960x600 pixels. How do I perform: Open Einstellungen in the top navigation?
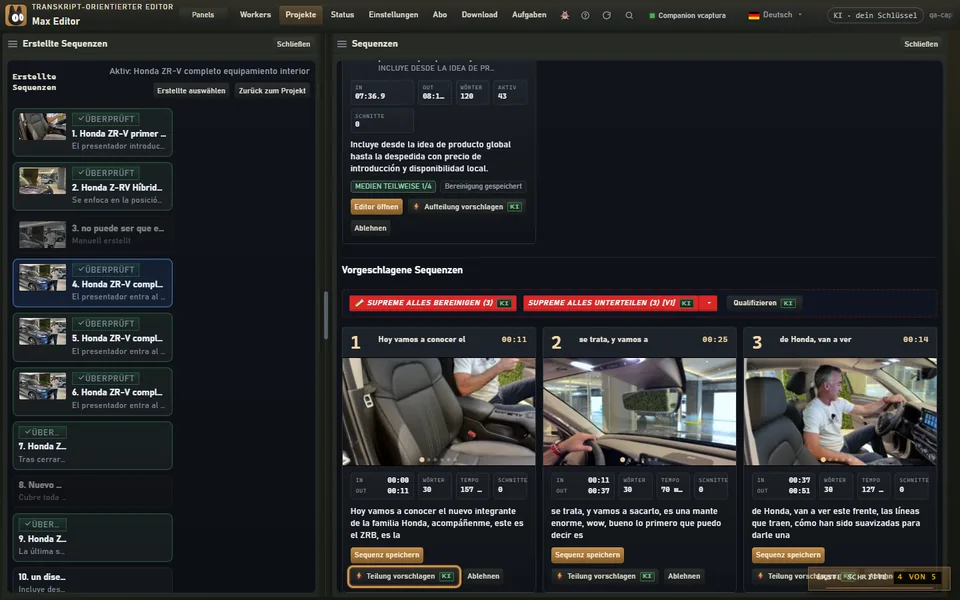393,15
